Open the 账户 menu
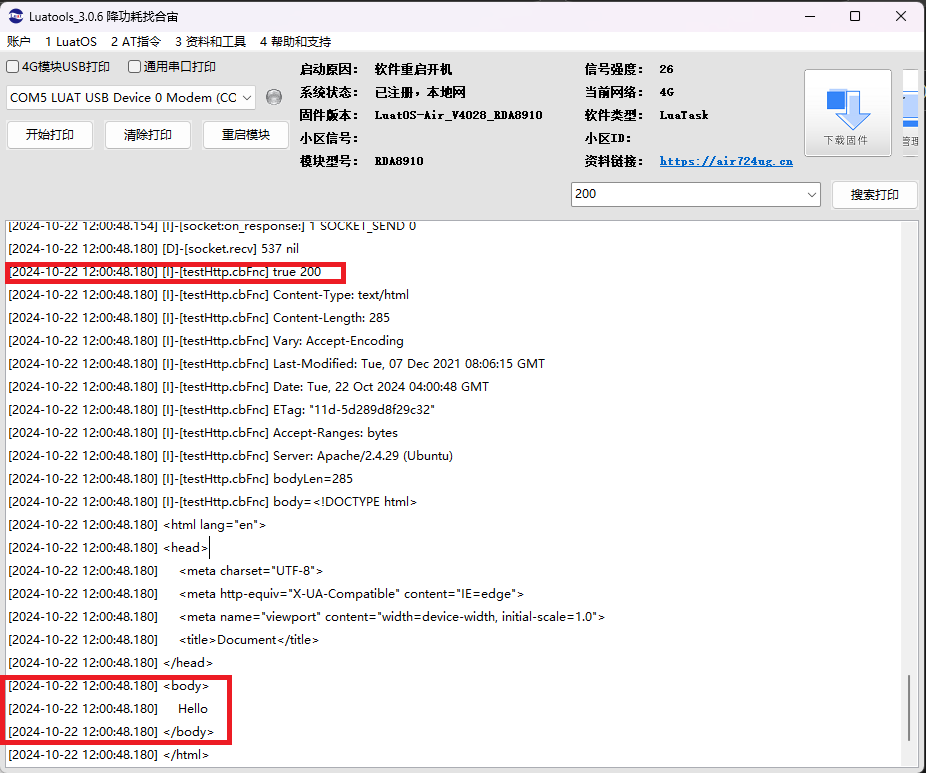This screenshot has height=773, width=926. coord(19,42)
